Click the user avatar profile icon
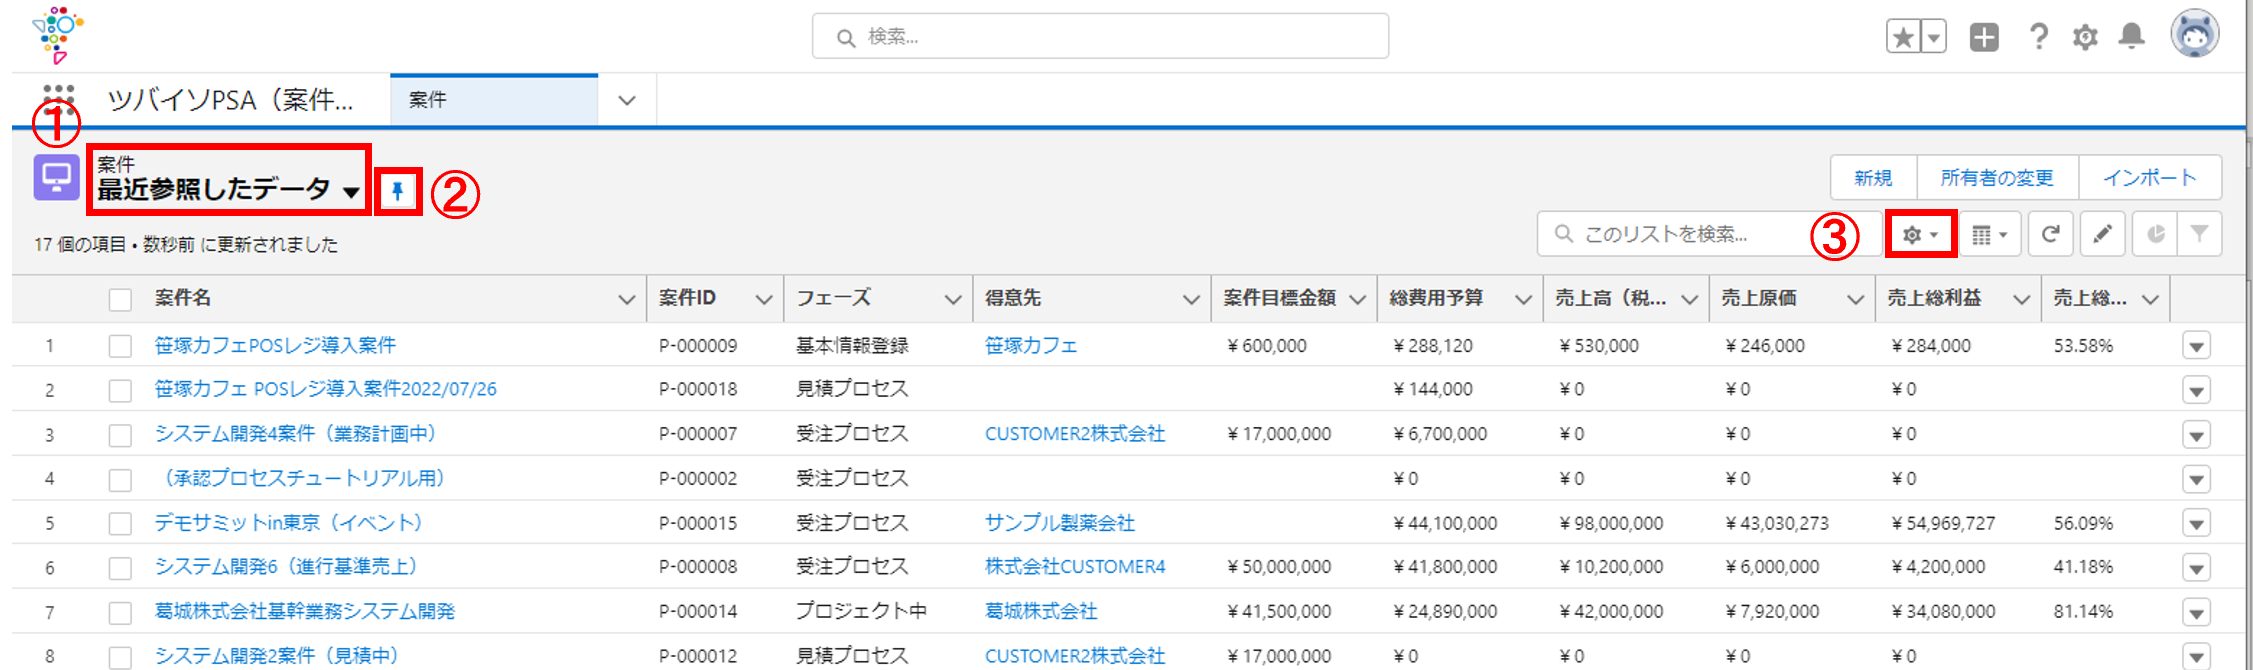The height and width of the screenshot is (670, 2253). 2195,33
